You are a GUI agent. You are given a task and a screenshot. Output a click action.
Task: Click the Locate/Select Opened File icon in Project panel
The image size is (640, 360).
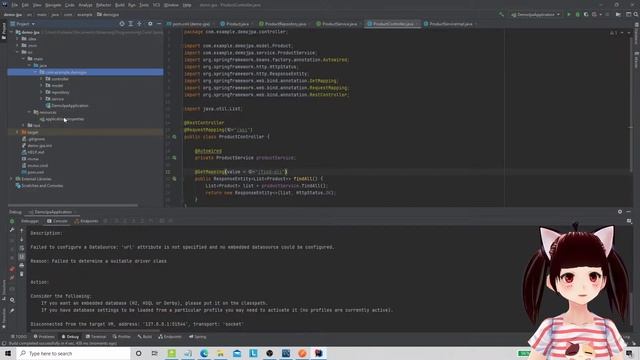pyautogui.click(x=122, y=24)
